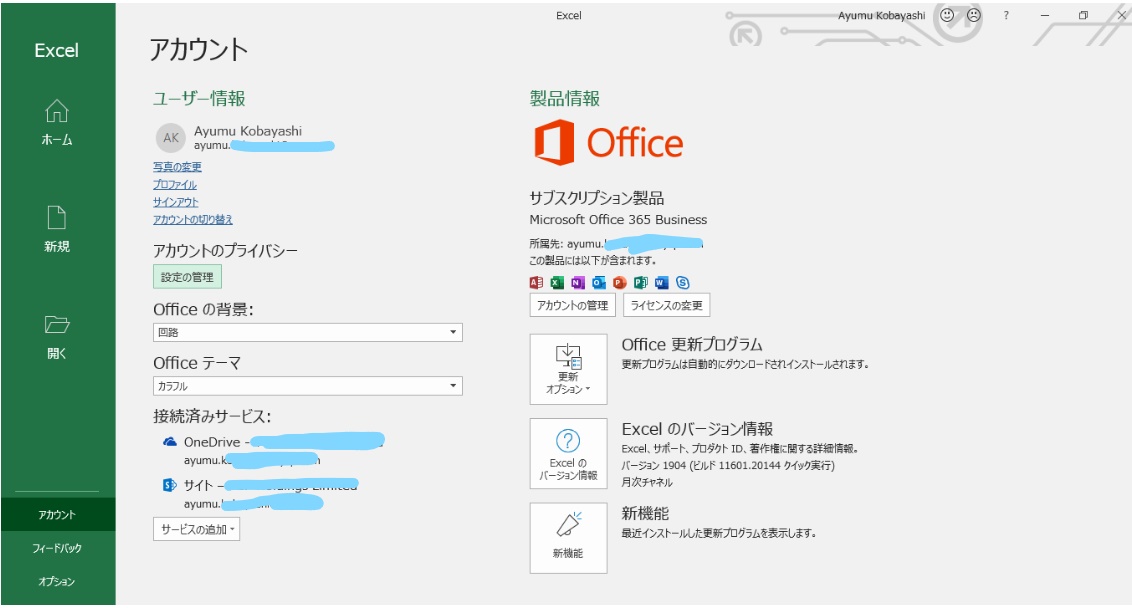Click the Office logo
Screen dimensions: 1132x608
608,142
